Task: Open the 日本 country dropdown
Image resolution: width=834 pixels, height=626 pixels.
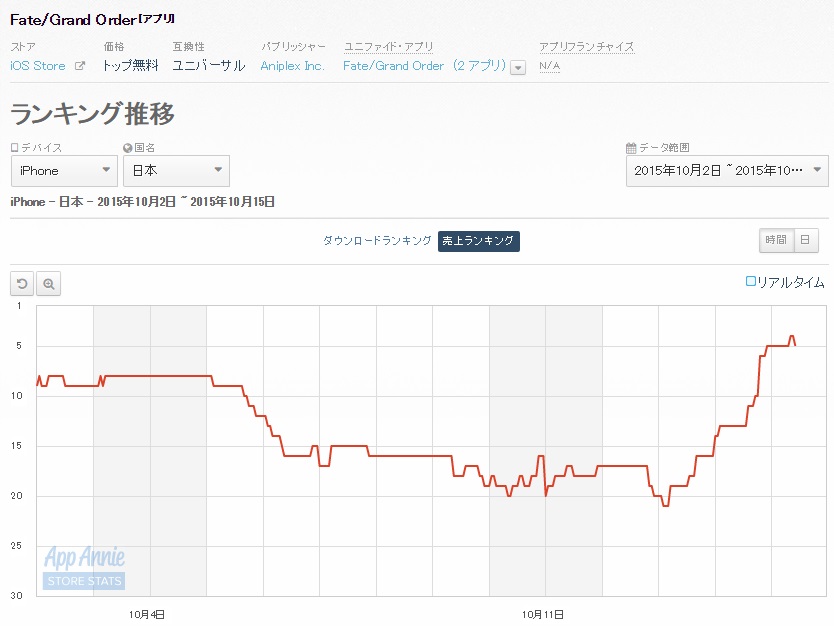Action: 177,171
